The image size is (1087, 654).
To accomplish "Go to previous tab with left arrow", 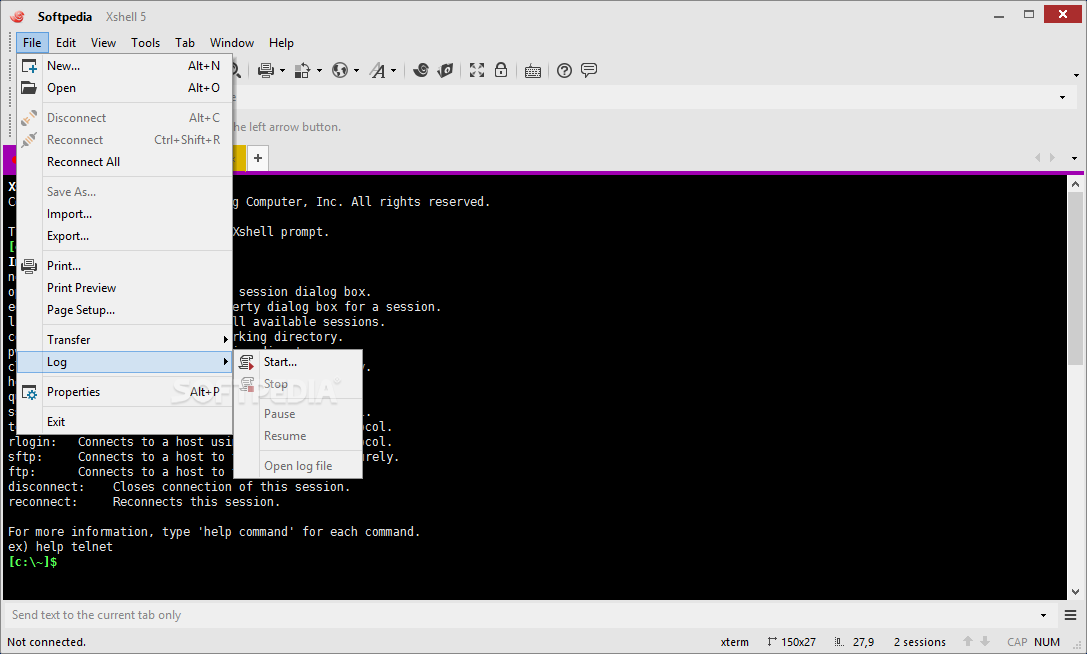I will [x=1038, y=158].
